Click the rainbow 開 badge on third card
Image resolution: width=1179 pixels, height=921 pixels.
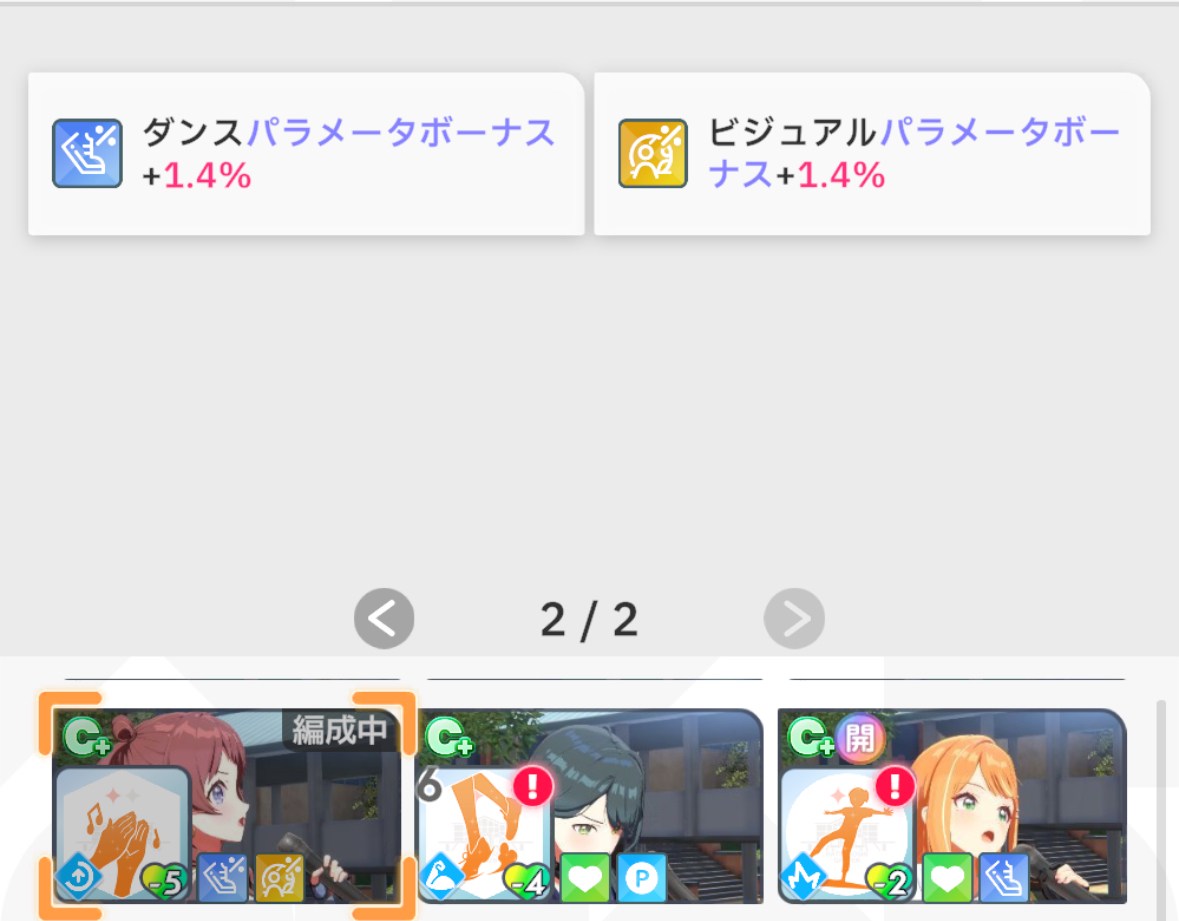click(859, 738)
